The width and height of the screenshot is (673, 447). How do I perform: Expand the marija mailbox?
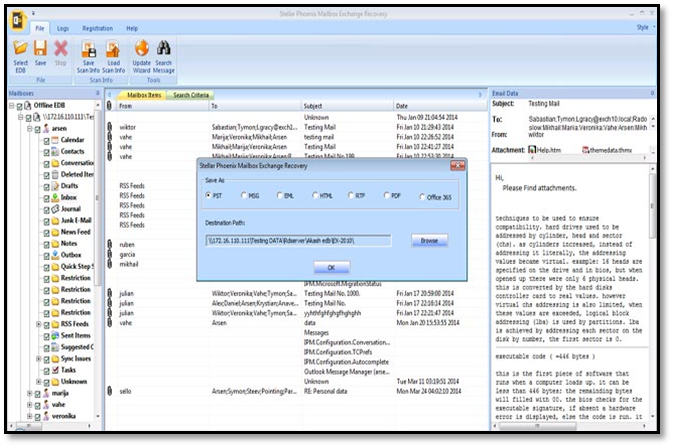[30, 393]
